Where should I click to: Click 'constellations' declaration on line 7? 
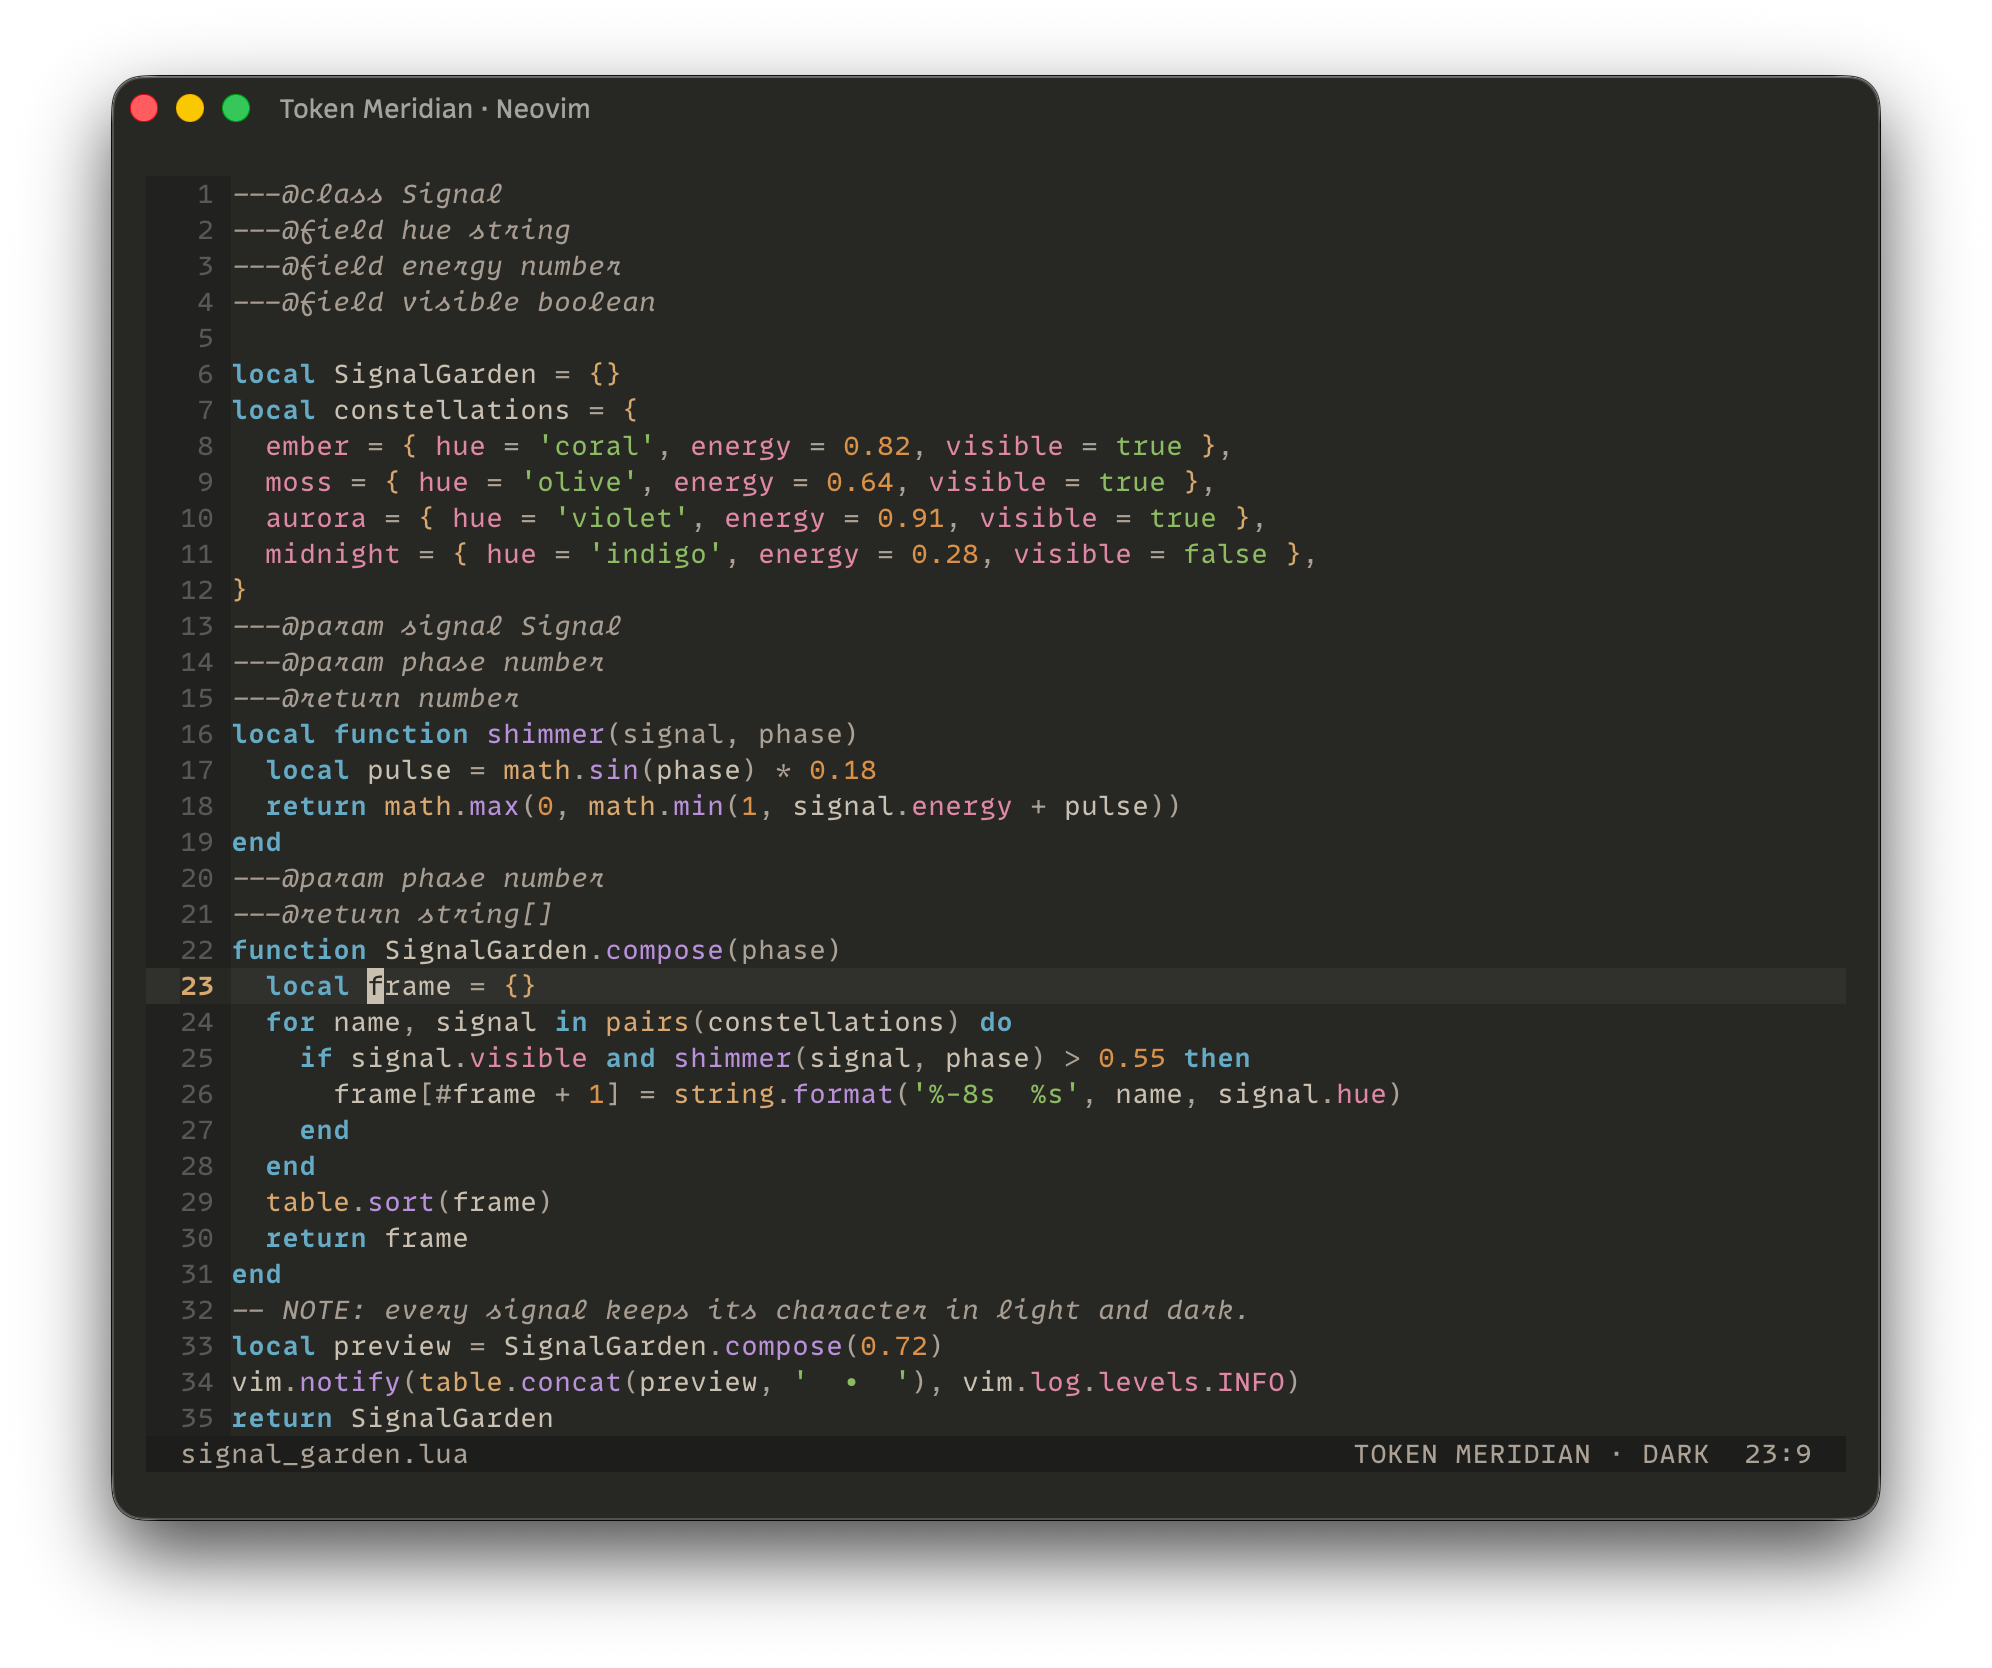pos(452,410)
